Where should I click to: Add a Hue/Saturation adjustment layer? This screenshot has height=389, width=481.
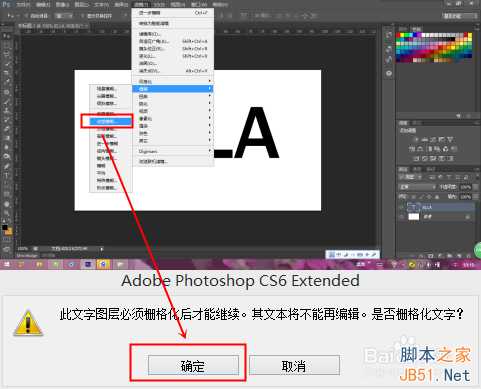point(412,149)
